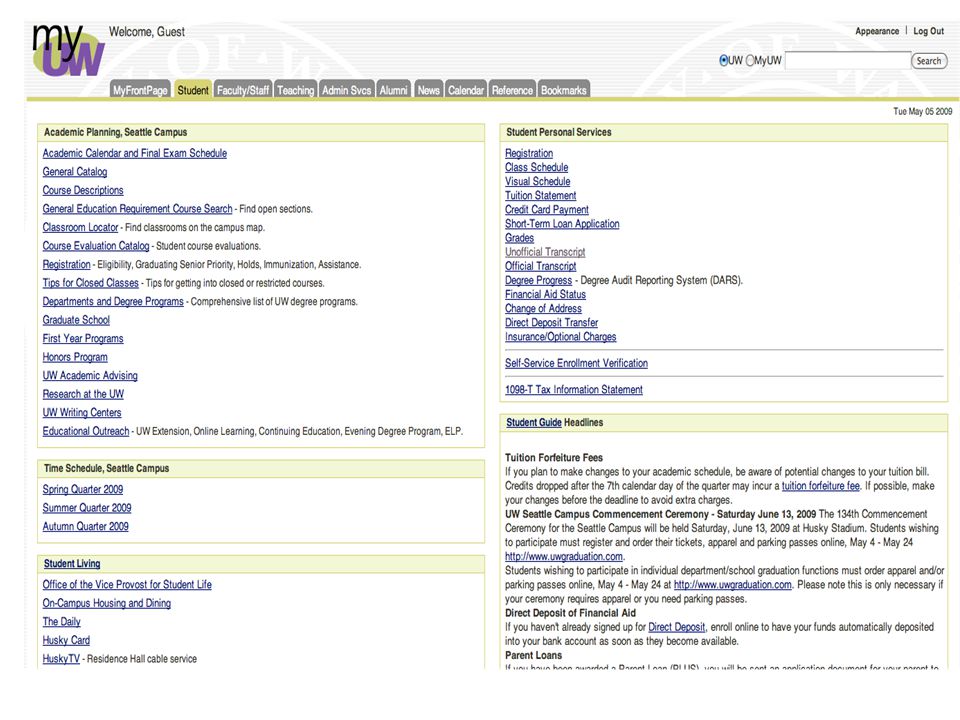
Task: Open Course Evaluation Catalog
Action: [96, 246]
